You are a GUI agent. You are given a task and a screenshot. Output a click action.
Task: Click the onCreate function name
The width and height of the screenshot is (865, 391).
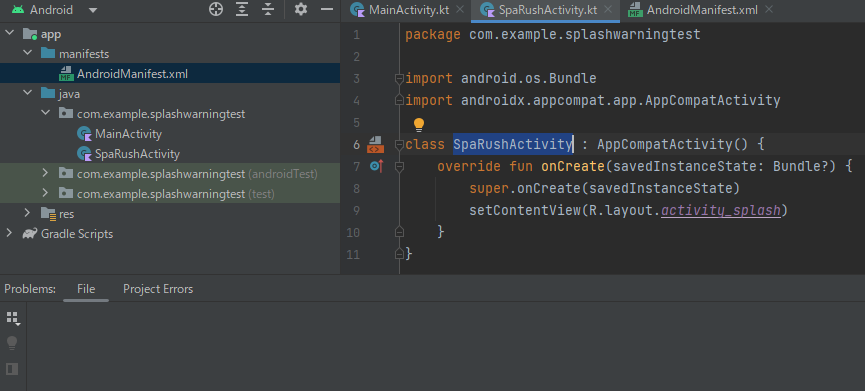573,167
